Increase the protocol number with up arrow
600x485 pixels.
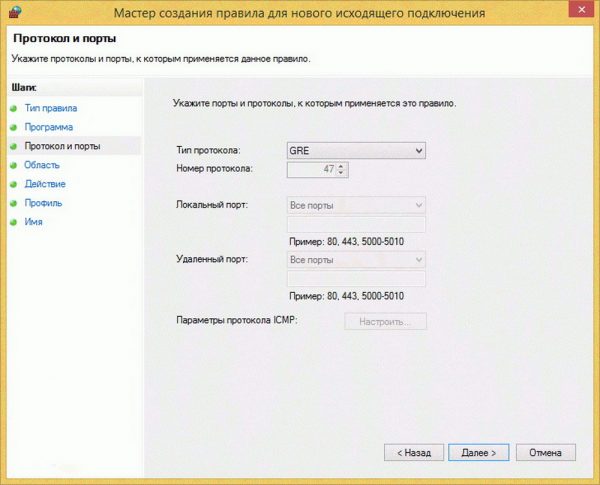pyautogui.click(x=341, y=166)
